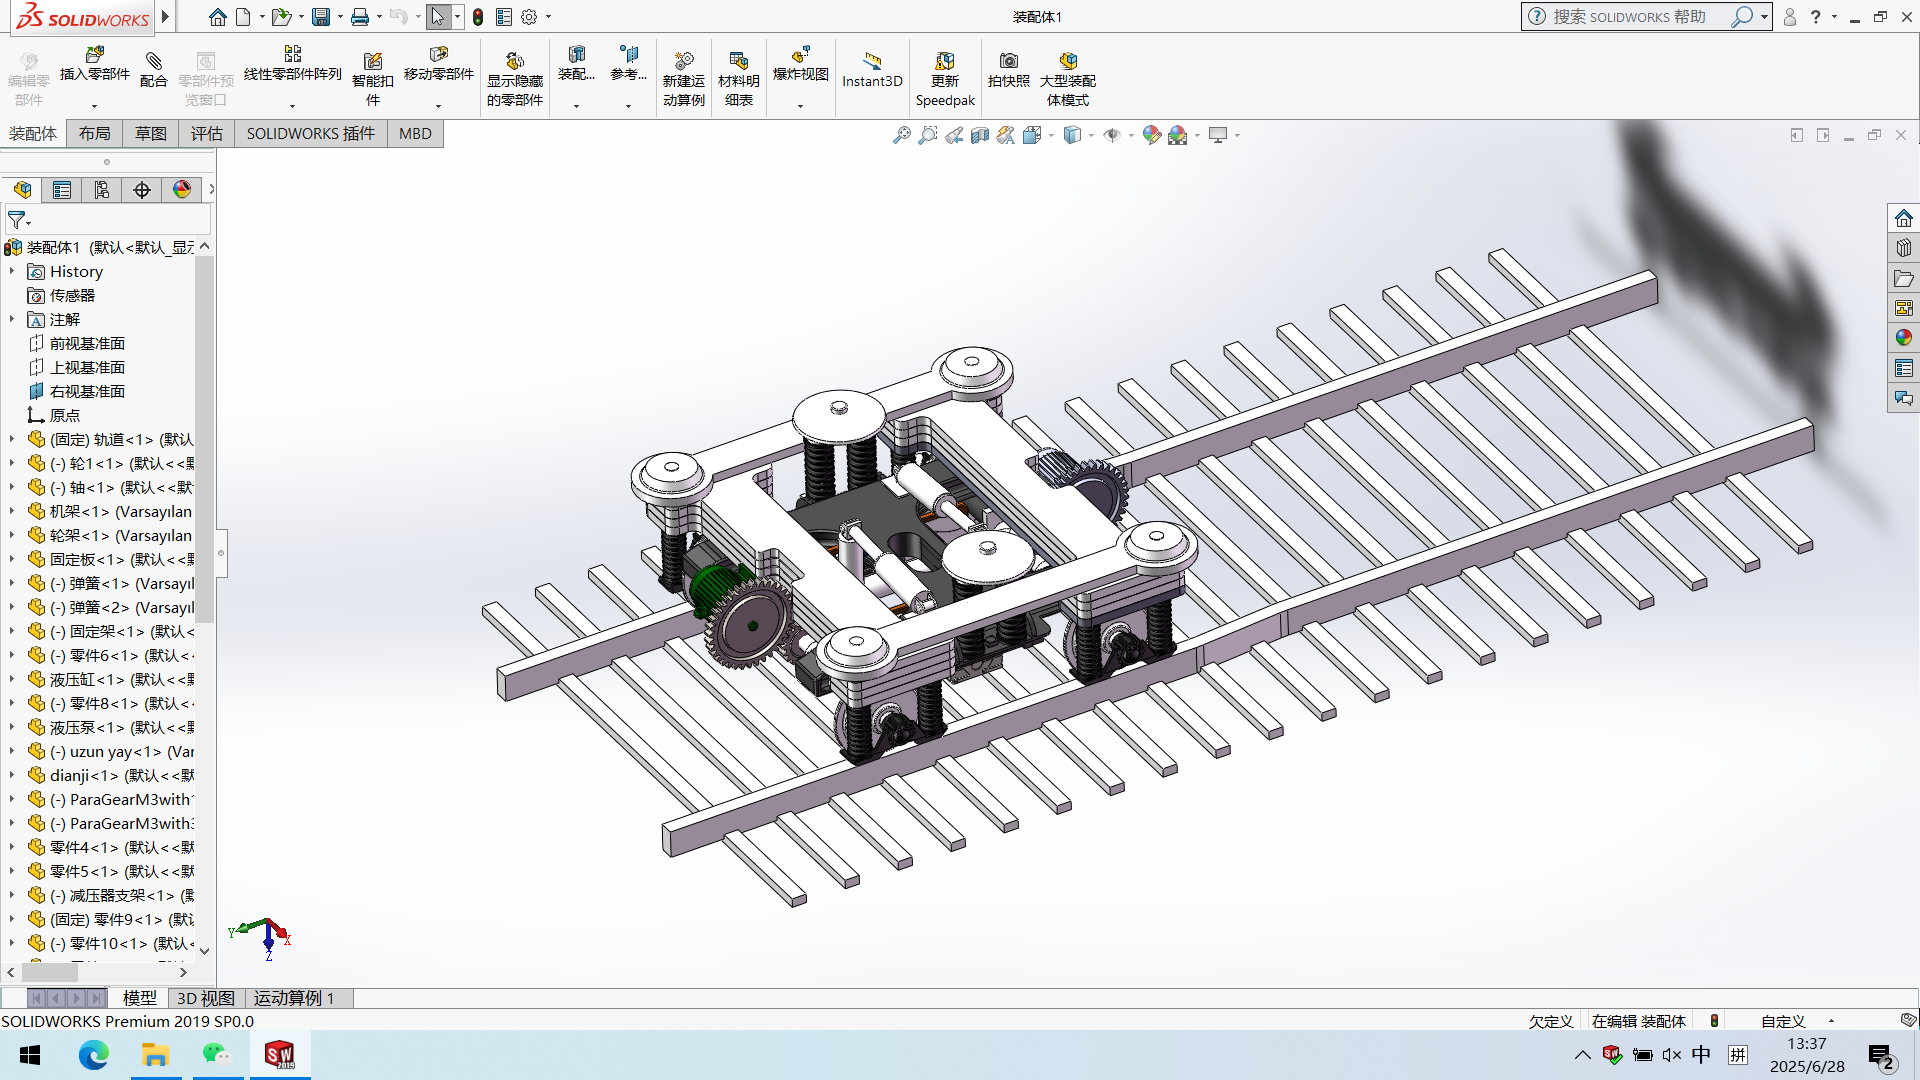Open Section View tool in view toolbar
1920x1080 pixels.
pyautogui.click(x=980, y=135)
